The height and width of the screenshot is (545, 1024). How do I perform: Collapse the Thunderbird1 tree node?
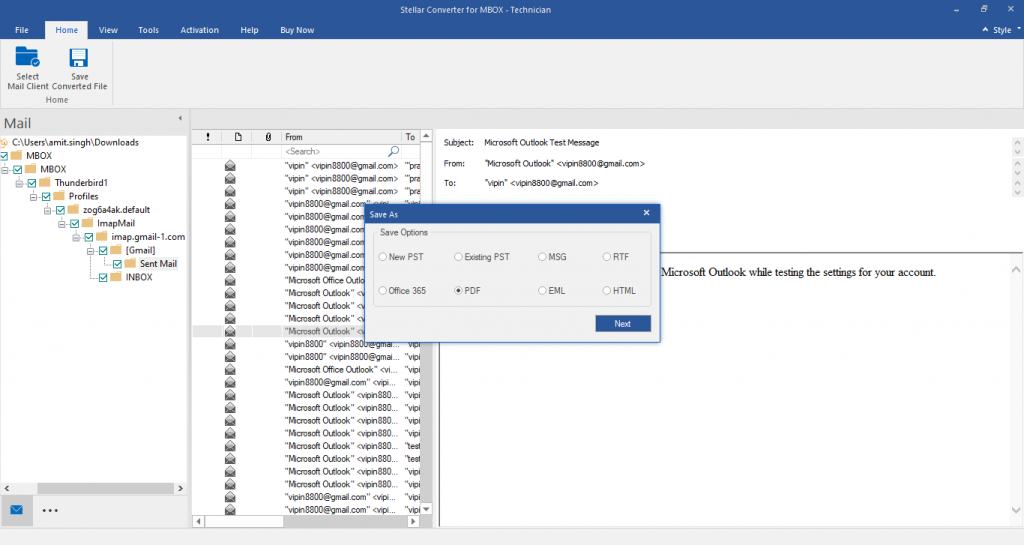tap(20, 183)
